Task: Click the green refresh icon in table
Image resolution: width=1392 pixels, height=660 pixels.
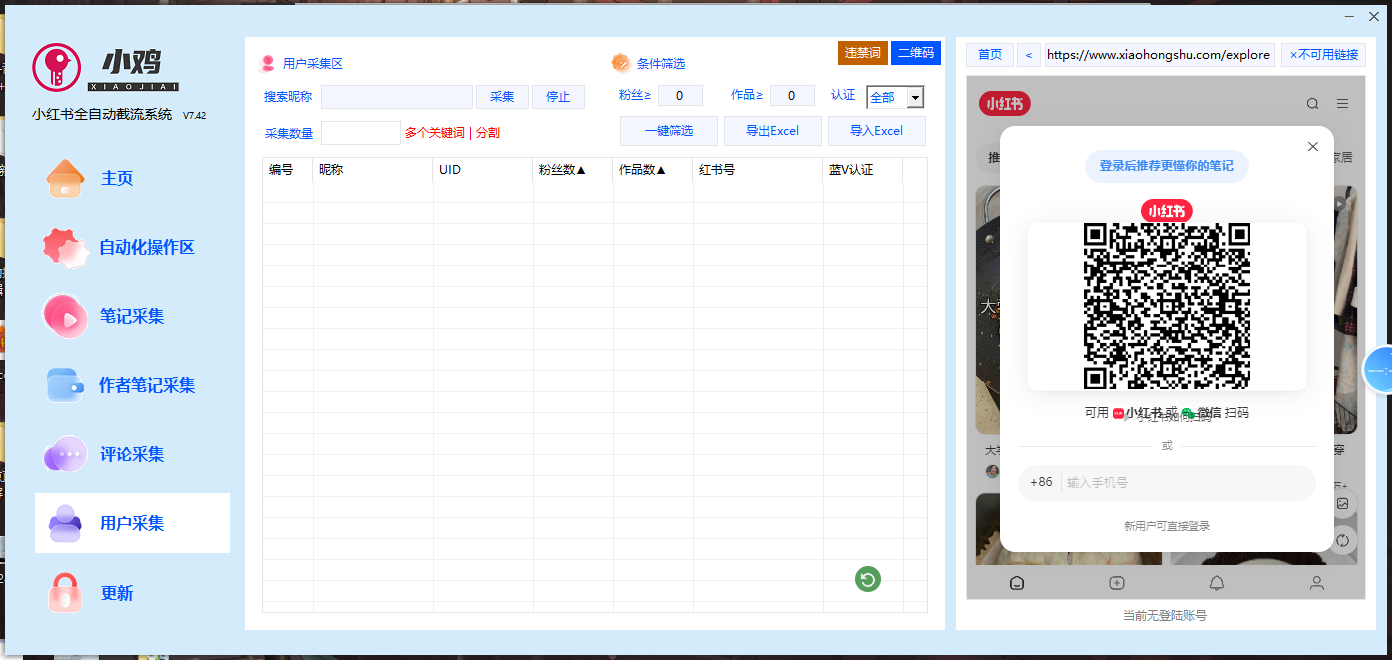Action: click(867, 579)
